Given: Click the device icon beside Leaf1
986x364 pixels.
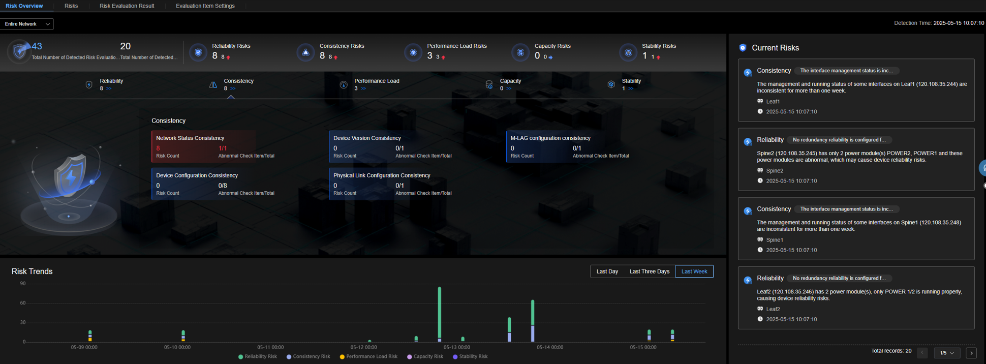Looking at the screenshot, I should tap(760, 101).
